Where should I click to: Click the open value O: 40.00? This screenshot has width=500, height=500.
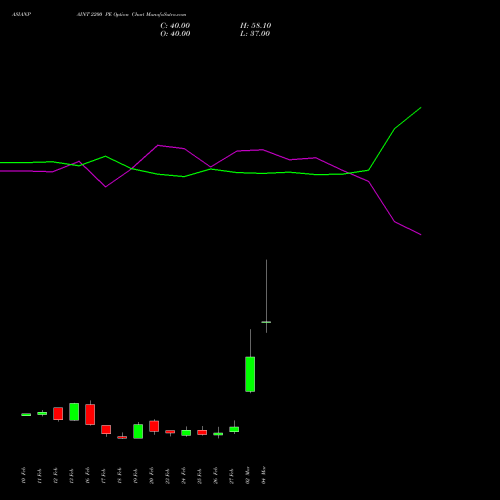[x=175, y=34]
